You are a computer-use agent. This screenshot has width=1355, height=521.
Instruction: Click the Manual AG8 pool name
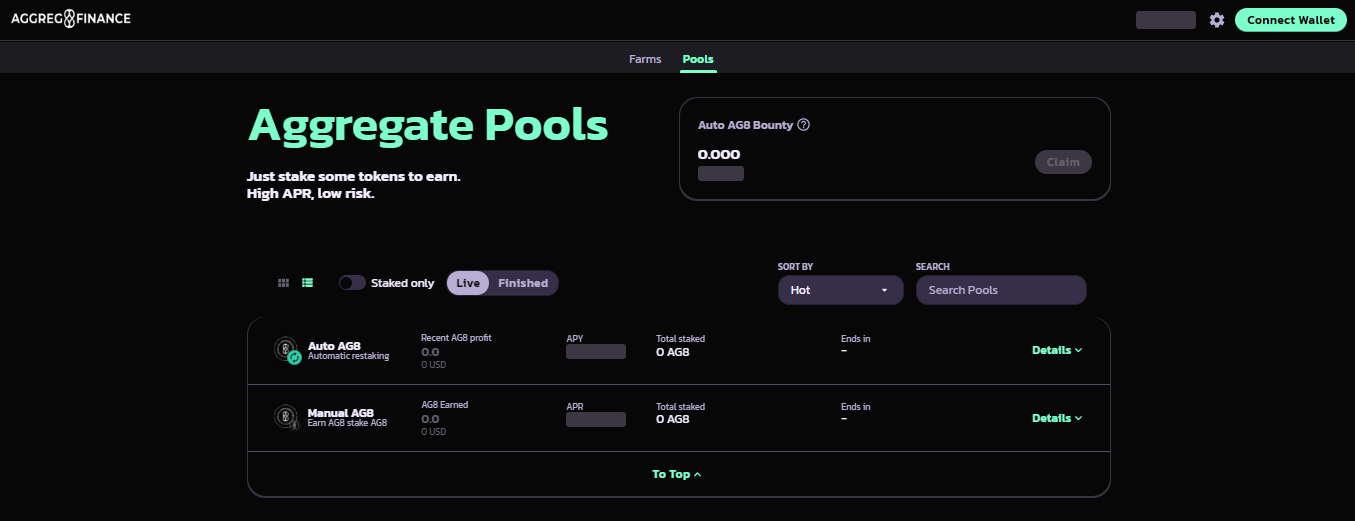pyautogui.click(x=341, y=413)
